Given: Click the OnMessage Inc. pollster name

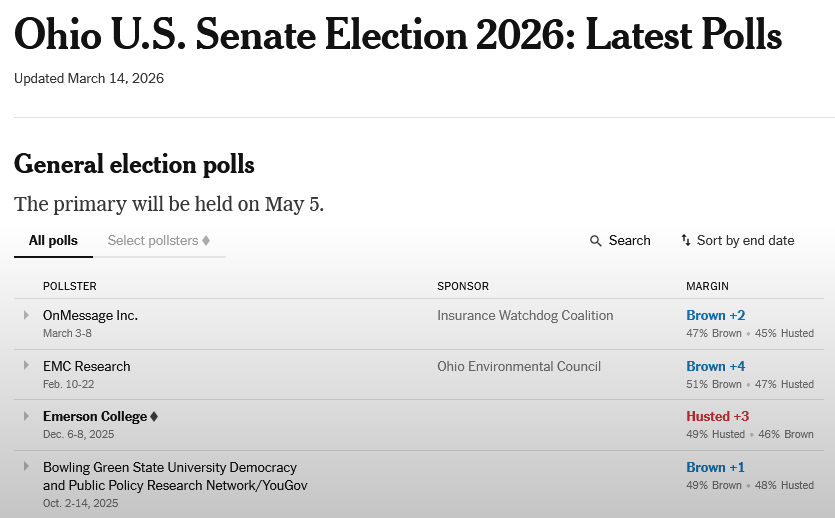Looking at the screenshot, I should (90, 315).
